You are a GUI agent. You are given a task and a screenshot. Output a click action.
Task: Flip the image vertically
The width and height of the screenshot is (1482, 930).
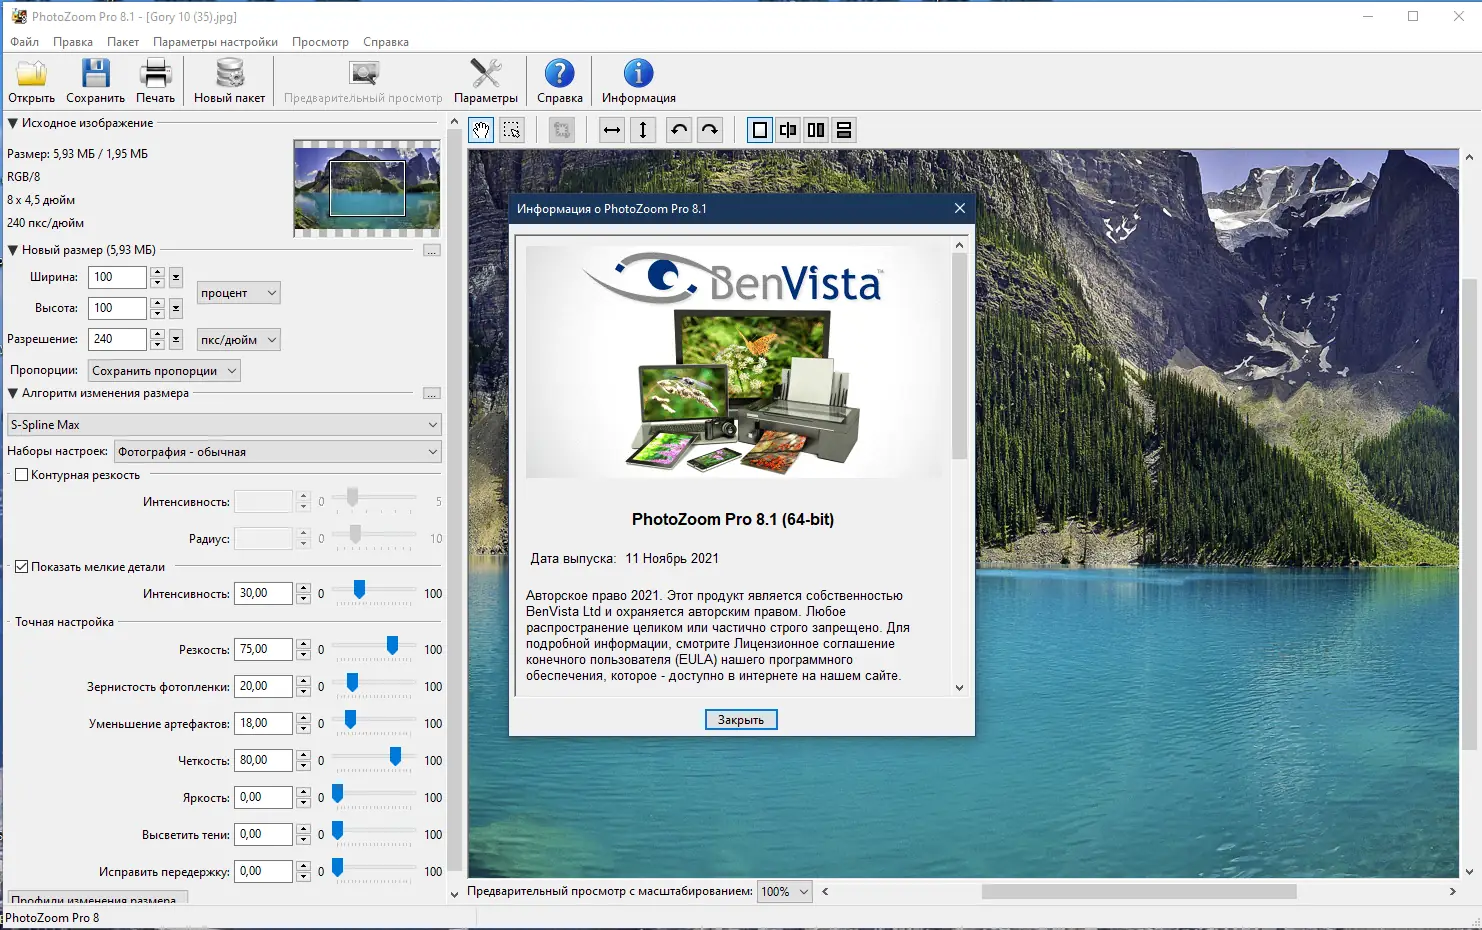point(643,129)
